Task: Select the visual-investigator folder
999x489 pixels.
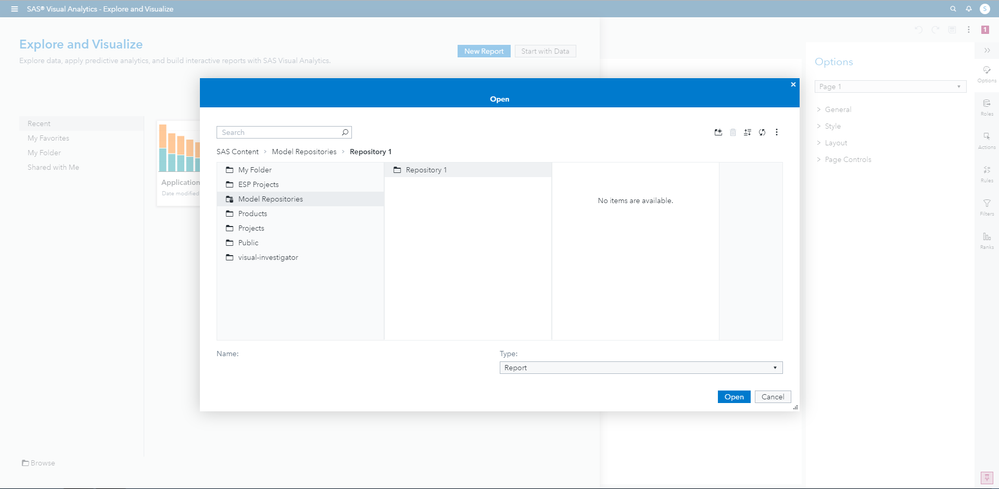Action: 300,257
